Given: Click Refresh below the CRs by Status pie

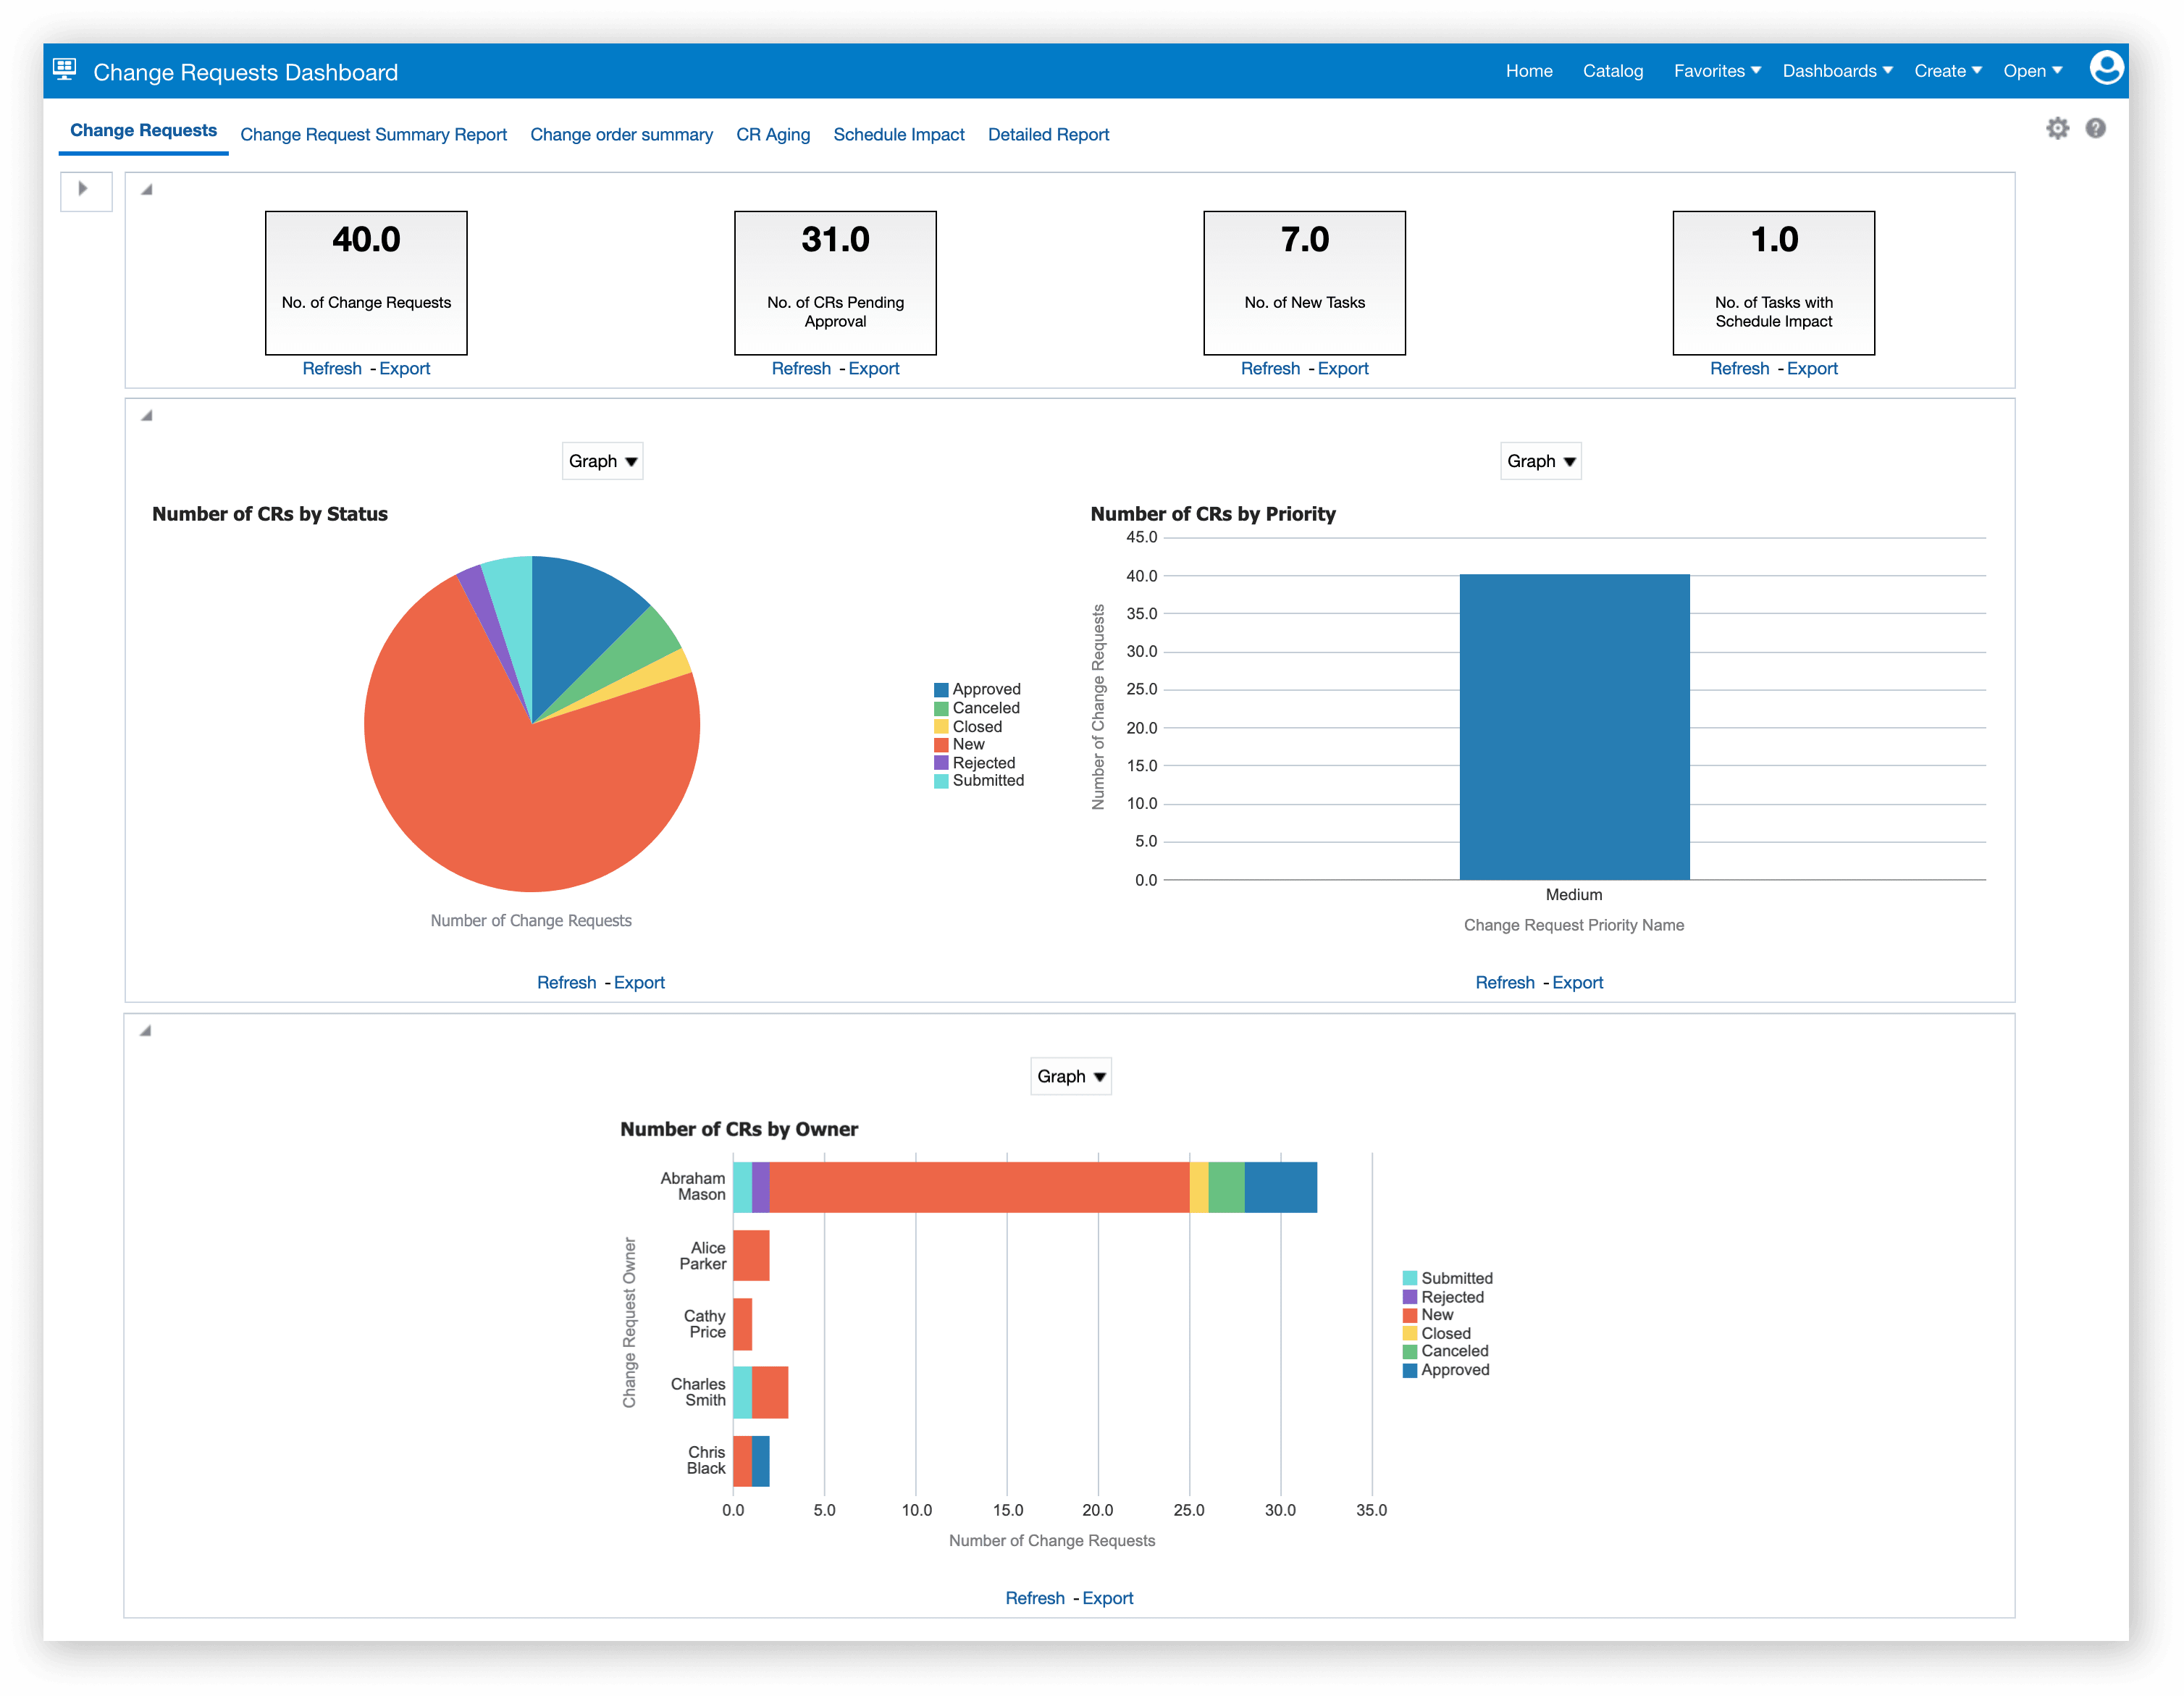Looking at the screenshot, I should (566, 982).
